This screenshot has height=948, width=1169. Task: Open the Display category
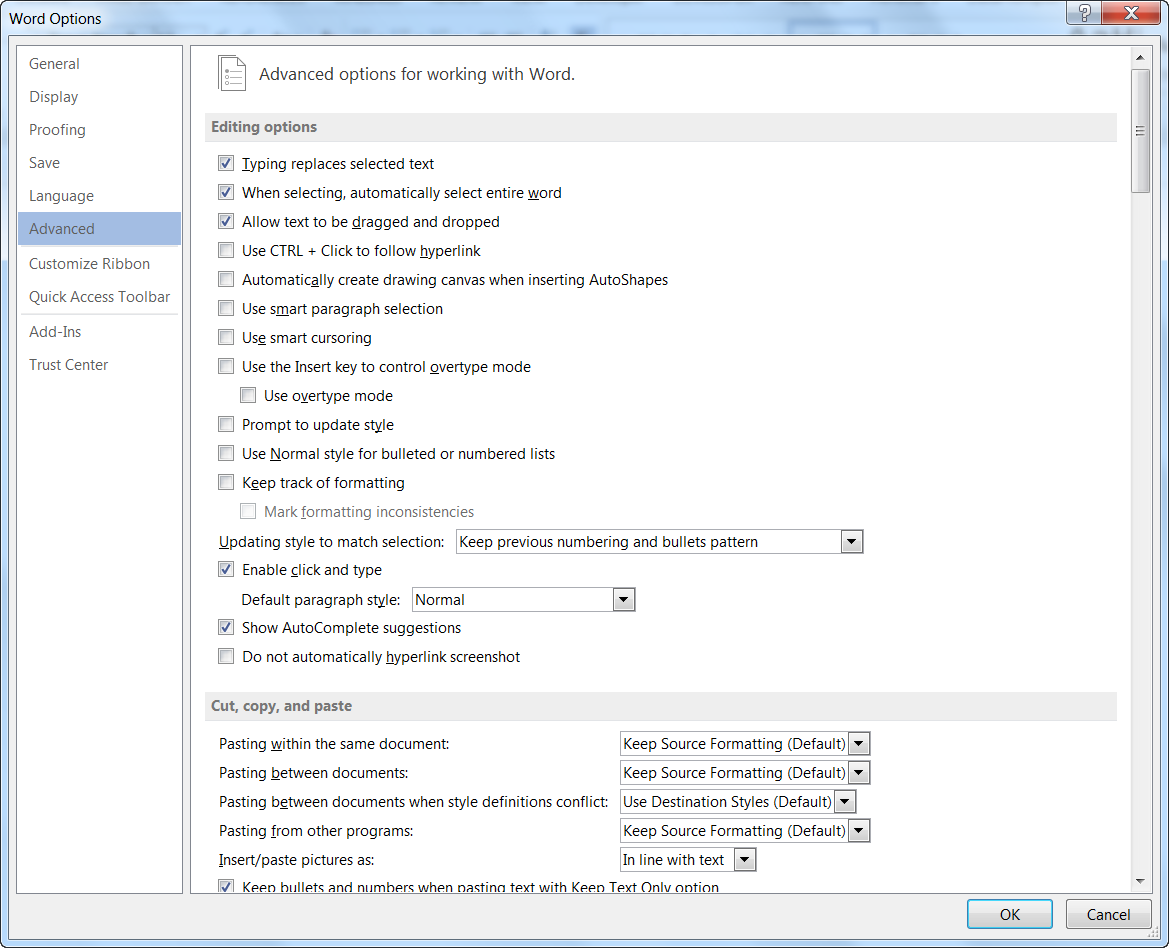tap(99, 97)
